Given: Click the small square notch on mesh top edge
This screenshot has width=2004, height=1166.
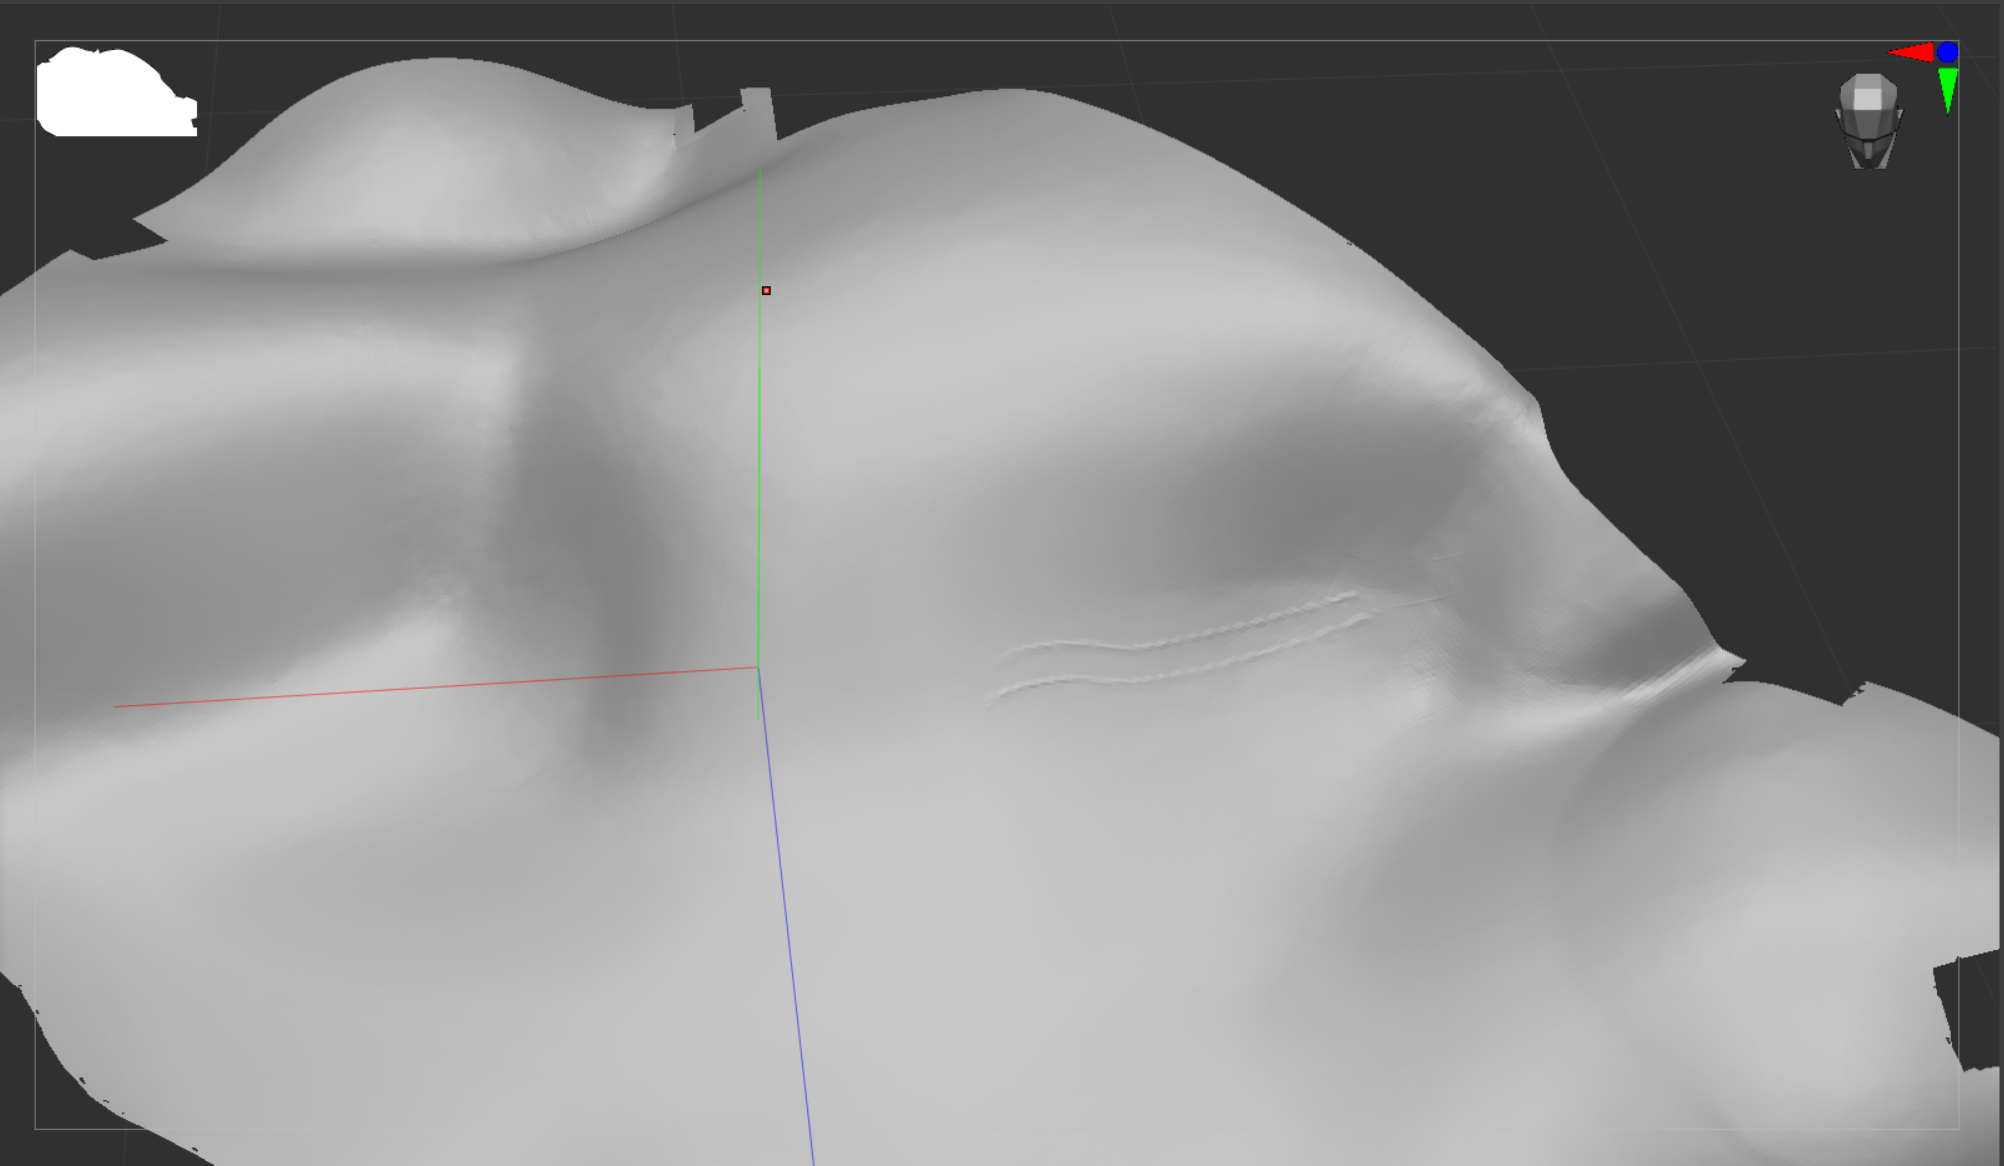Looking at the screenshot, I should (x=757, y=104).
